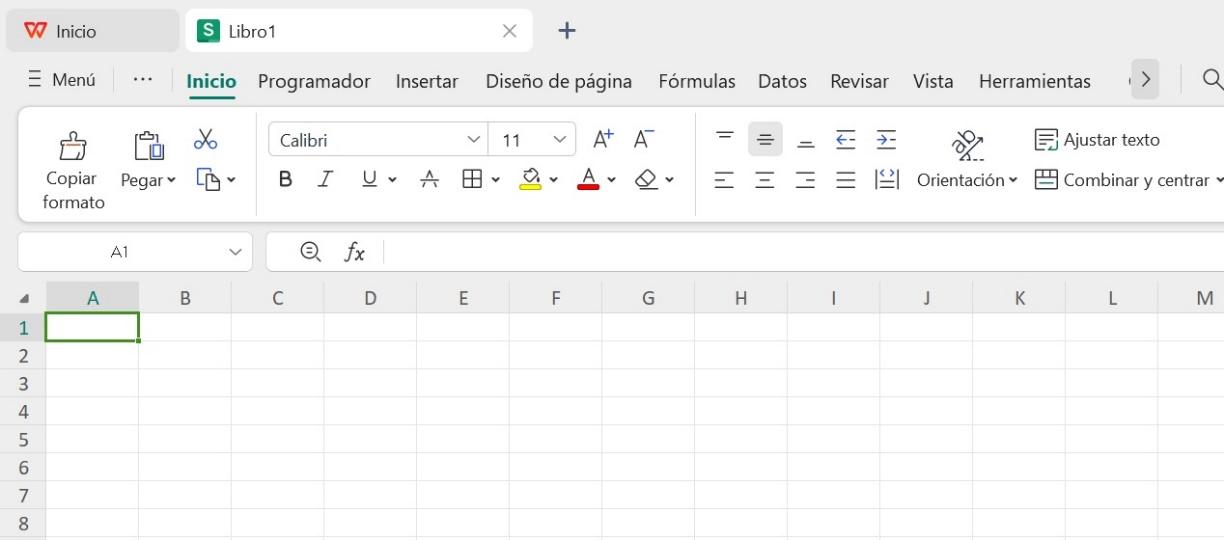Image resolution: width=1224 pixels, height=540 pixels.
Task: Open font color dropdown arrow
Action: 611,181
